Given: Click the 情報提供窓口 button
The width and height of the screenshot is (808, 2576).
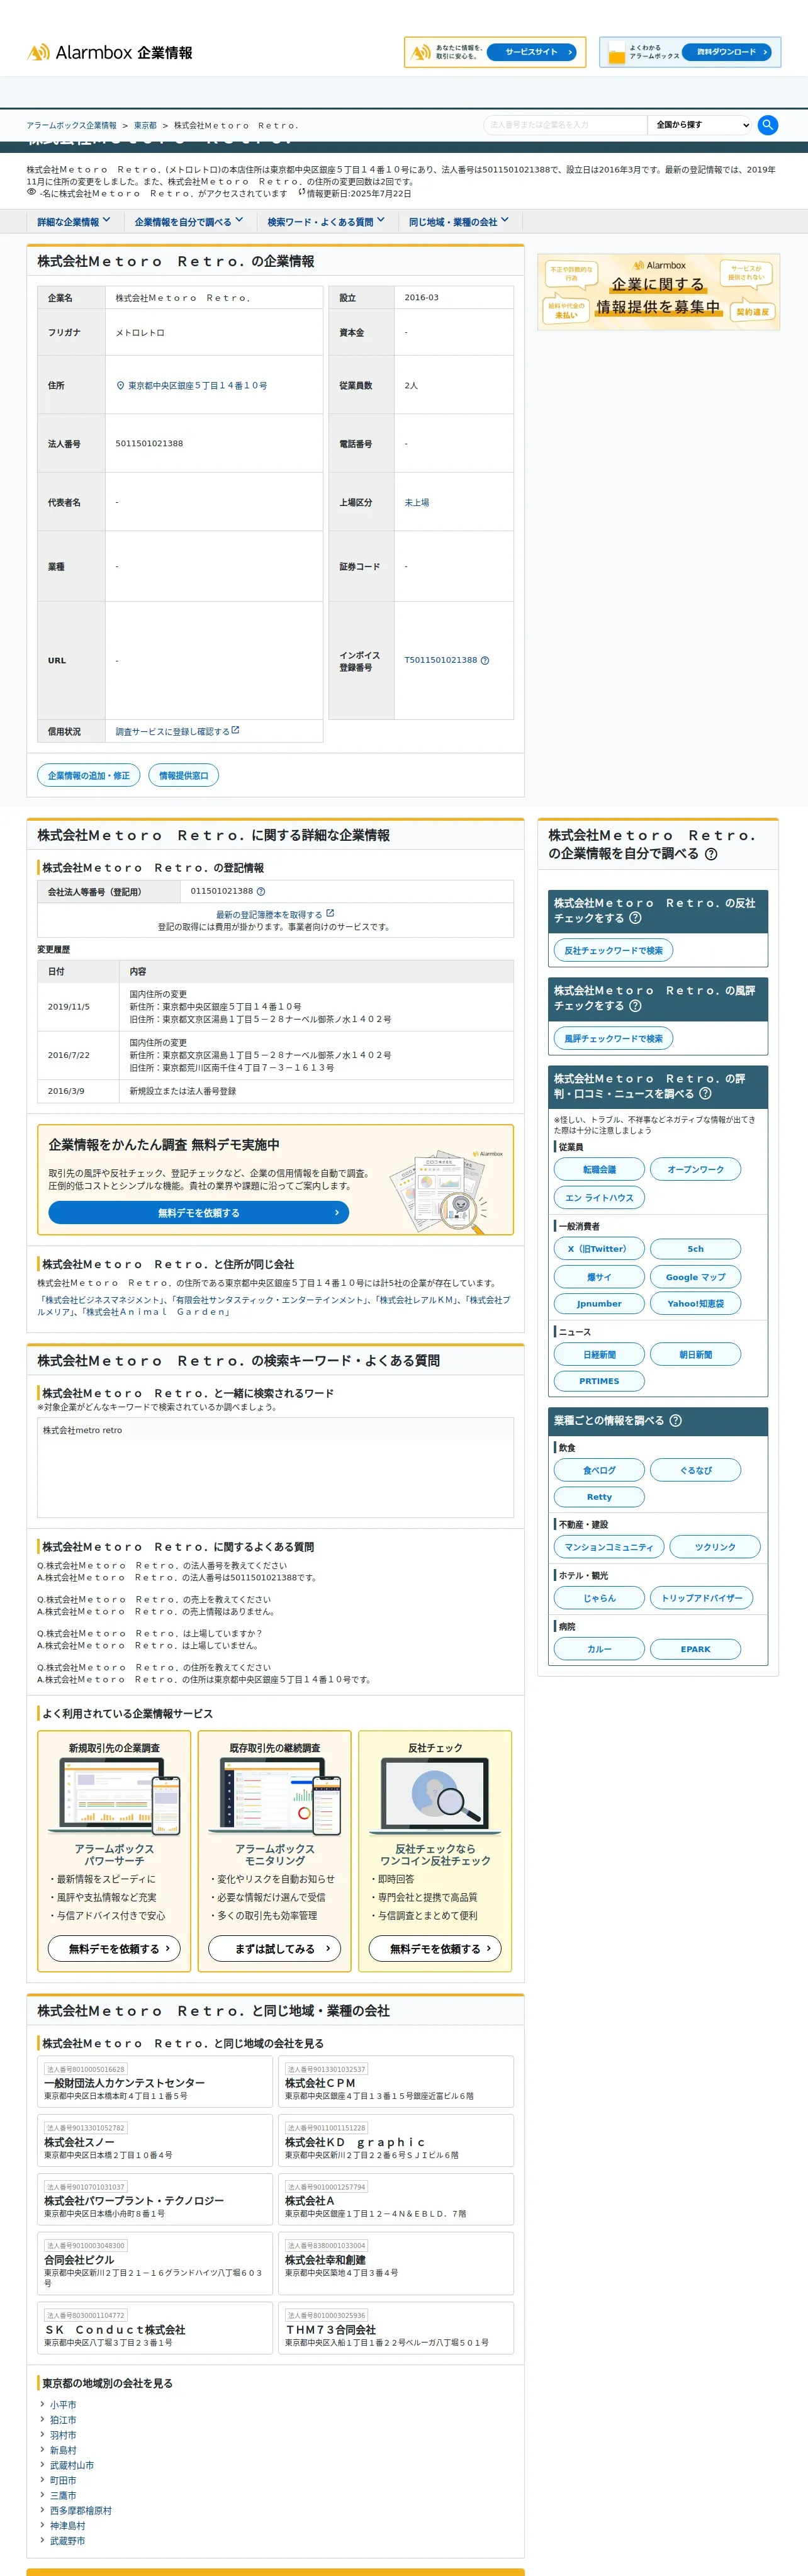Looking at the screenshot, I should pos(184,776).
